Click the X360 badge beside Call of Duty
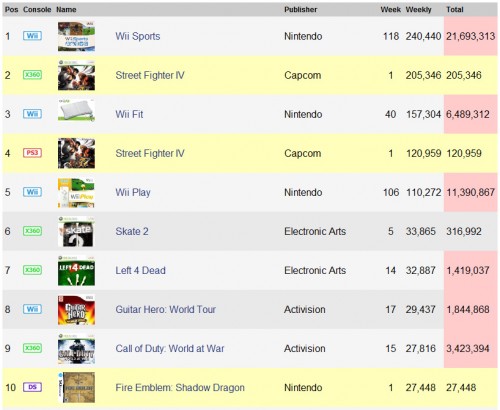This screenshot has width=500, height=410. [32, 348]
